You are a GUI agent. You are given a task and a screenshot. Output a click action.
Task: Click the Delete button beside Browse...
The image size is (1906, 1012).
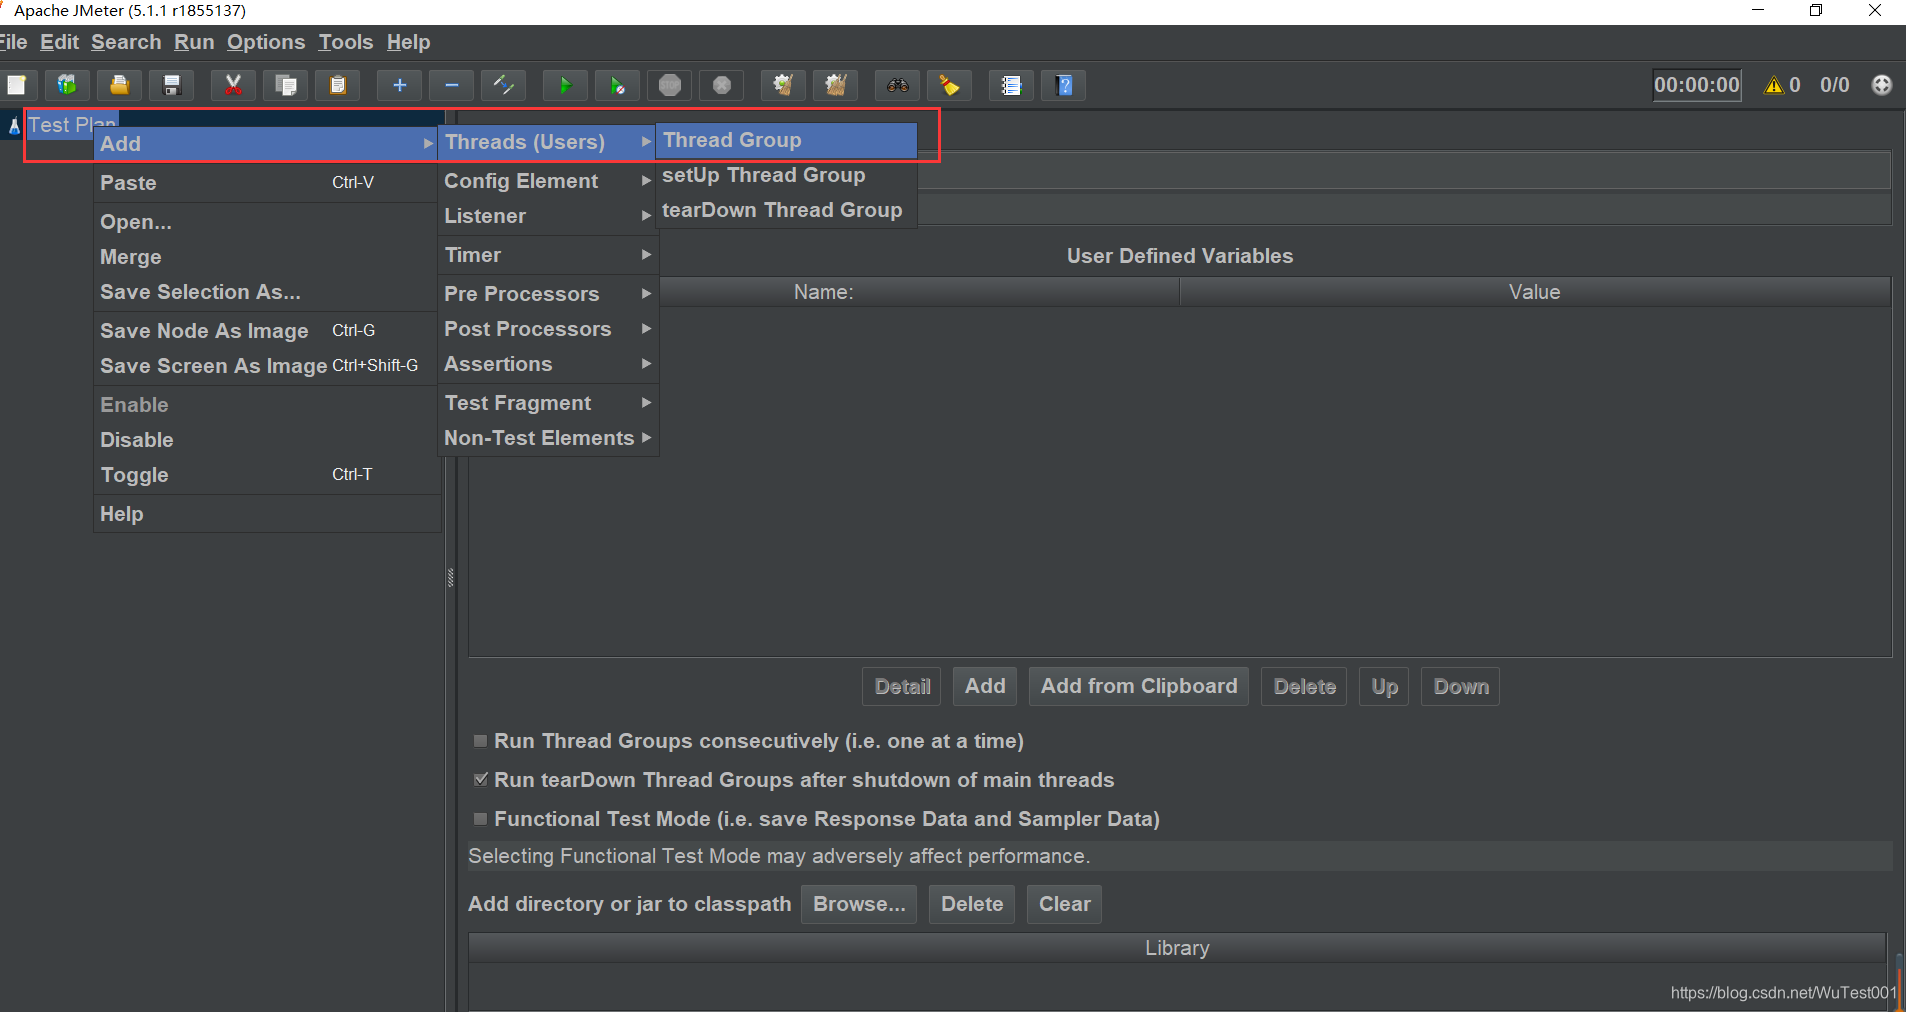[972, 904]
